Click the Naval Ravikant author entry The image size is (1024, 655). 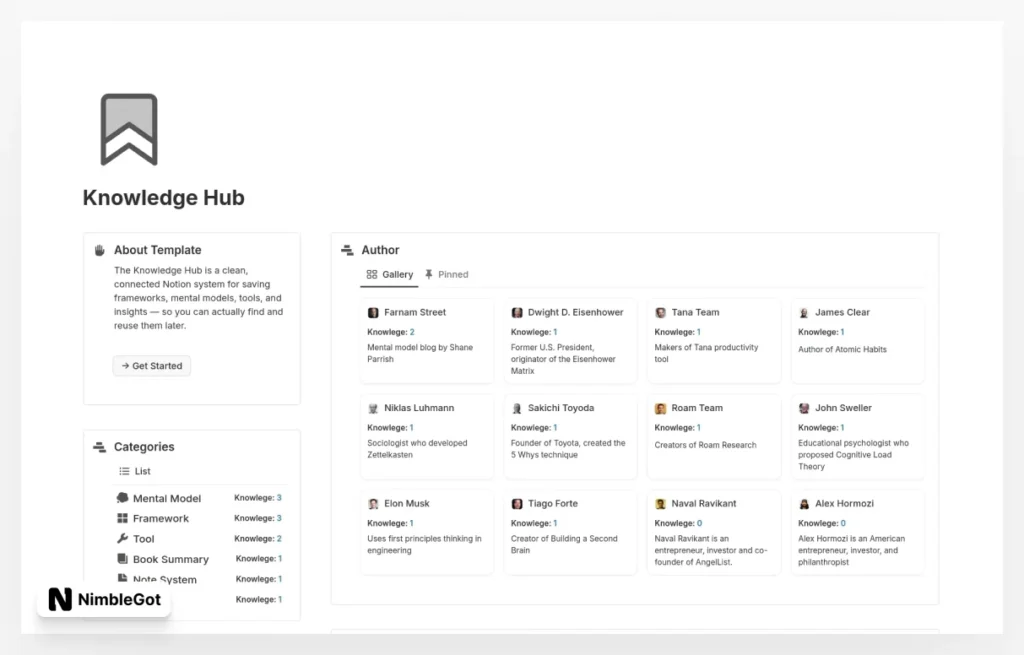click(x=714, y=532)
